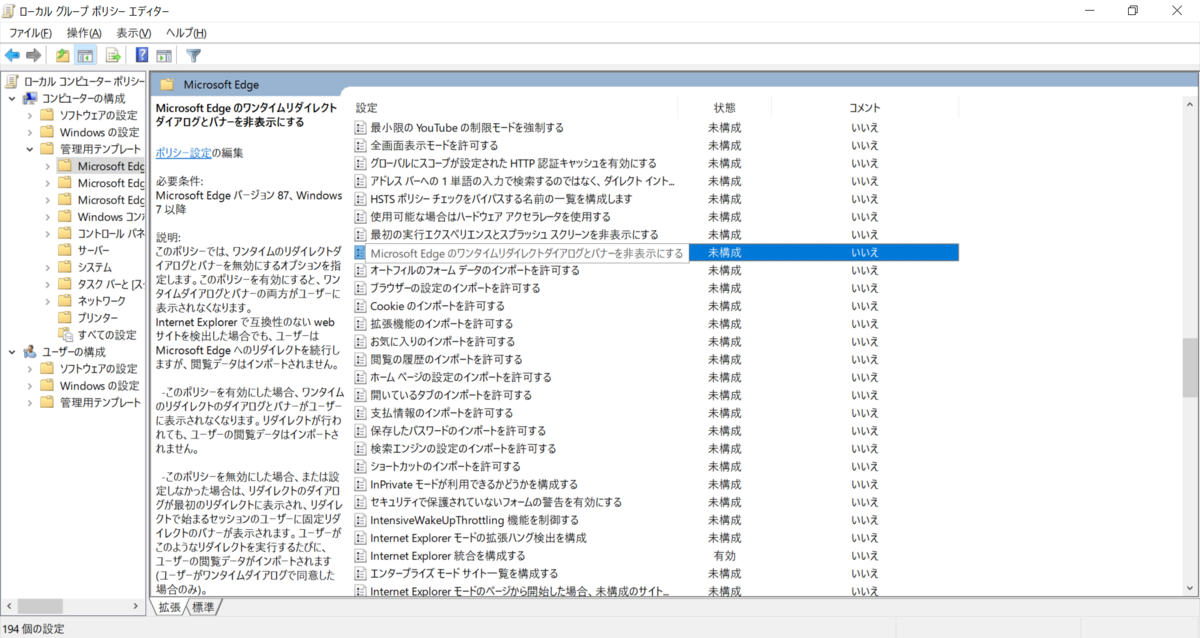Sort by the コメント column header
1200x638 pixels.
pos(864,108)
